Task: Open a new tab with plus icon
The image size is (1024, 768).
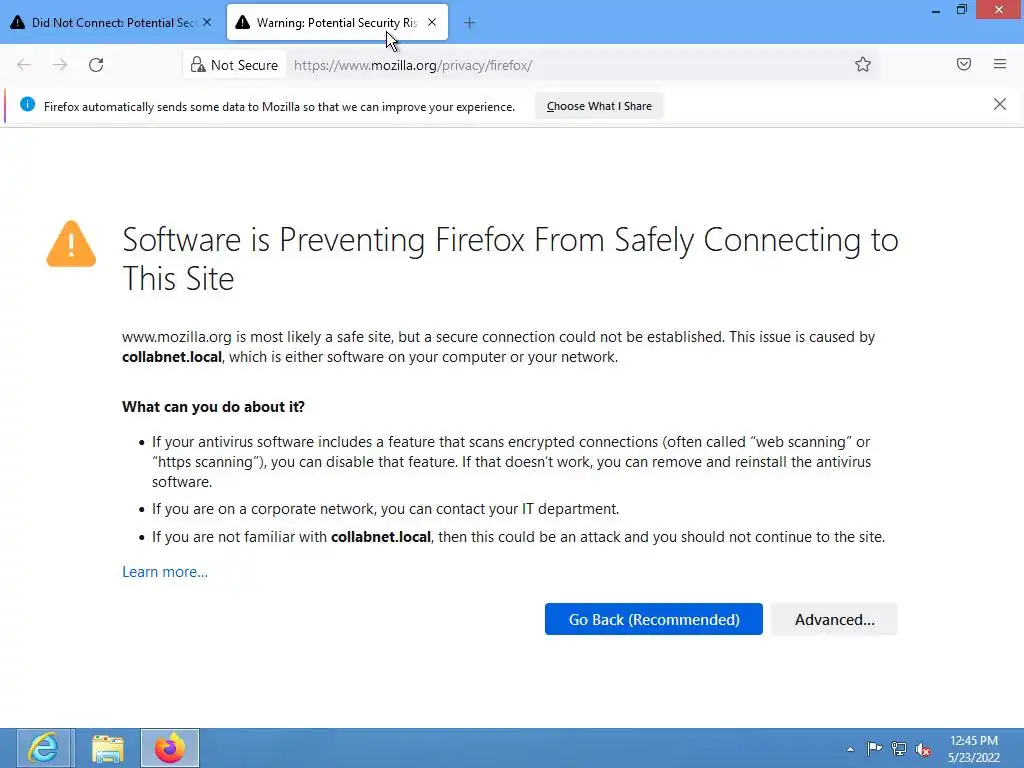Action: 470,22
